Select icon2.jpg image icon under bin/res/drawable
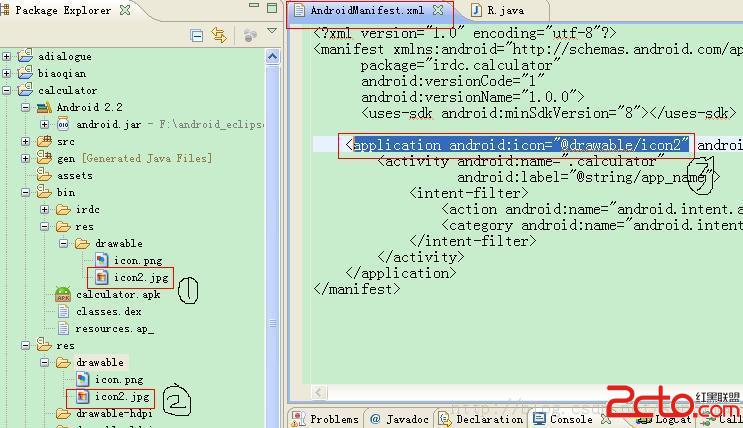Viewport: 743px width, 428px height. [x=101, y=277]
